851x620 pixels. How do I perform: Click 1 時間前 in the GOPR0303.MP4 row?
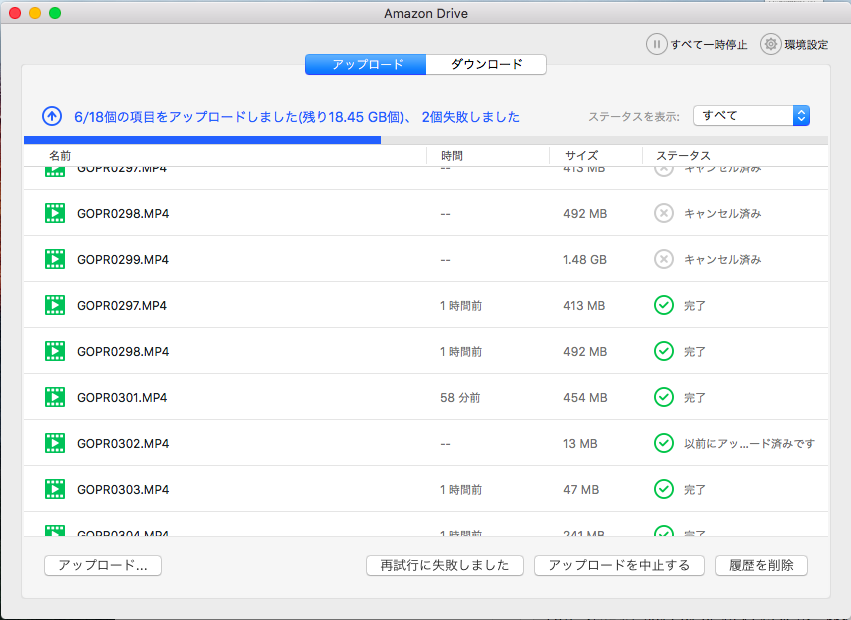click(x=461, y=489)
